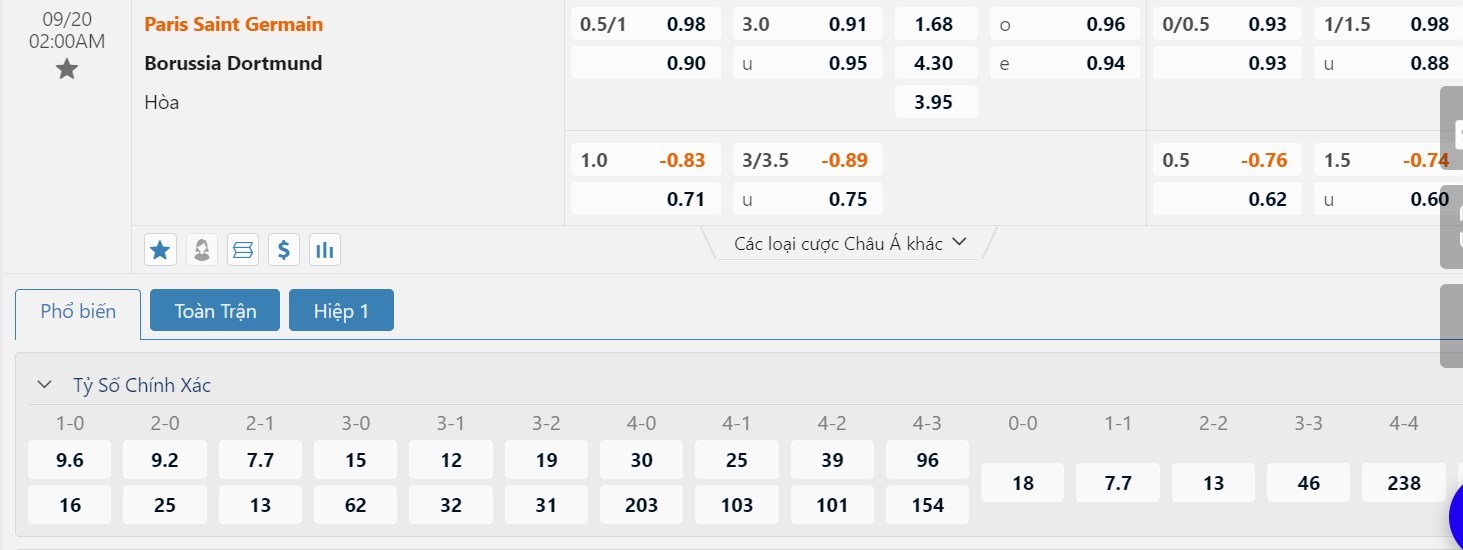The height and width of the screenshot is (550, 1463).
Task: Select the 4-3 score odds 96
Action: 928,460
